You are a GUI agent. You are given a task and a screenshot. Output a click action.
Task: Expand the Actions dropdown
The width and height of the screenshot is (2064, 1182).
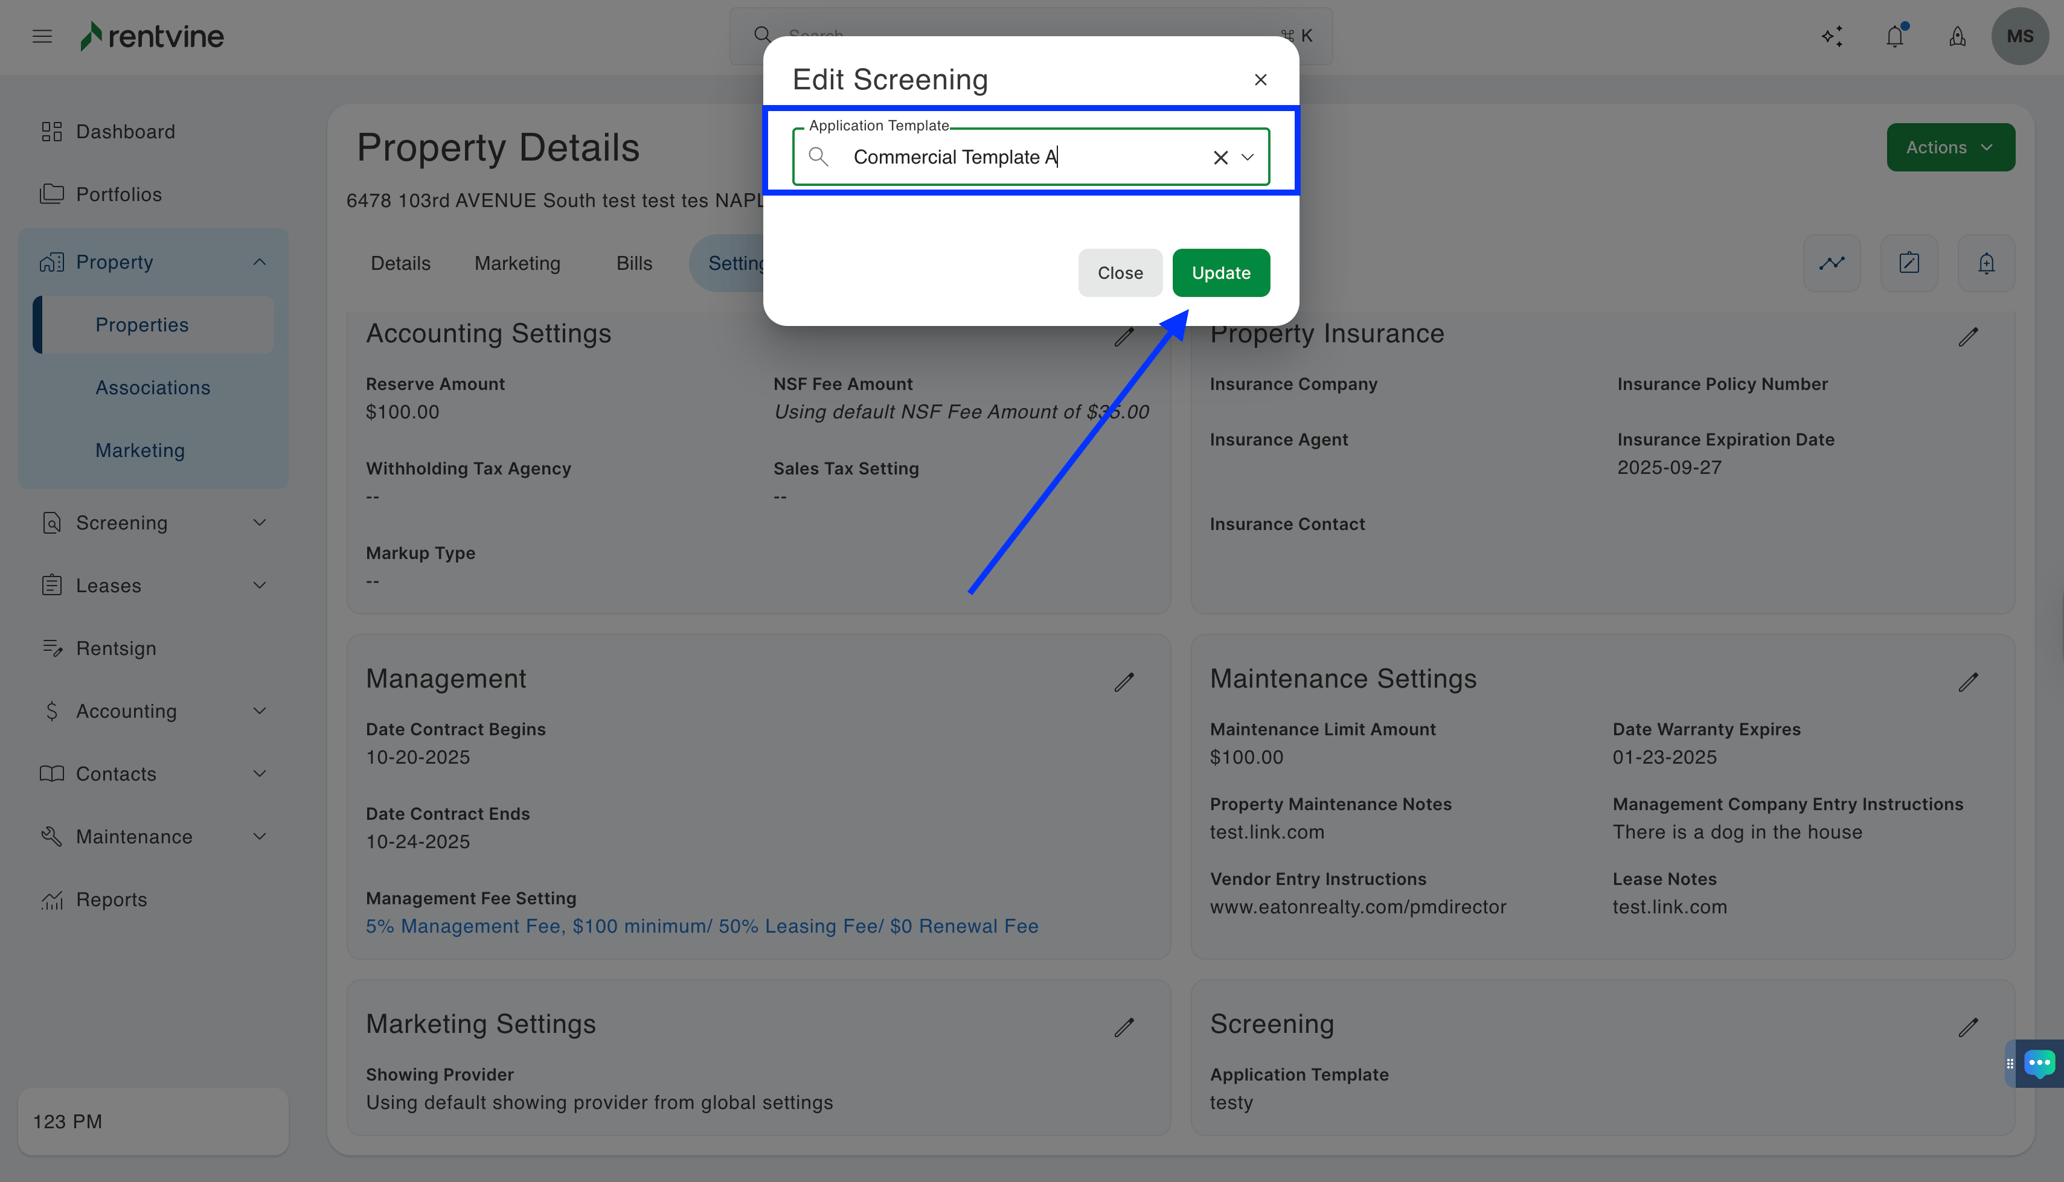[1949, 147]
